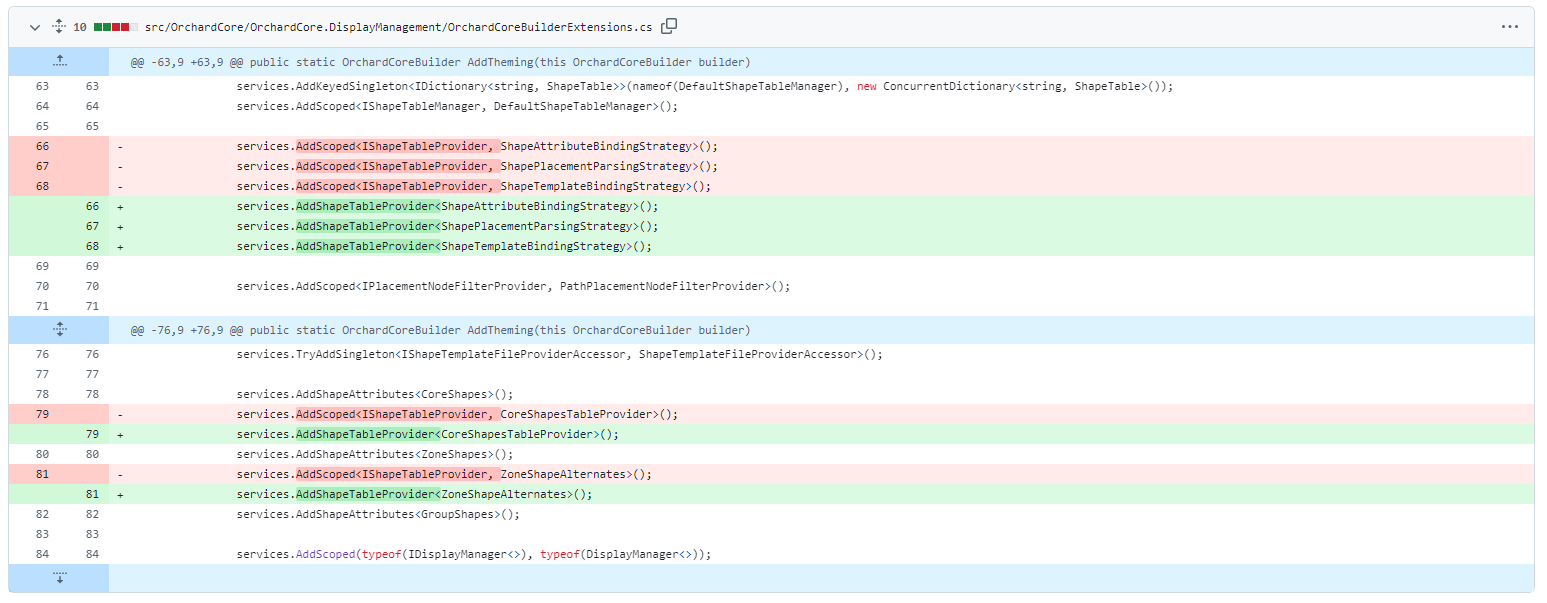Click the IDisplayManager AddScoped typeof line
Screen dimensions: 1547x603
click(x=473, y=554)
